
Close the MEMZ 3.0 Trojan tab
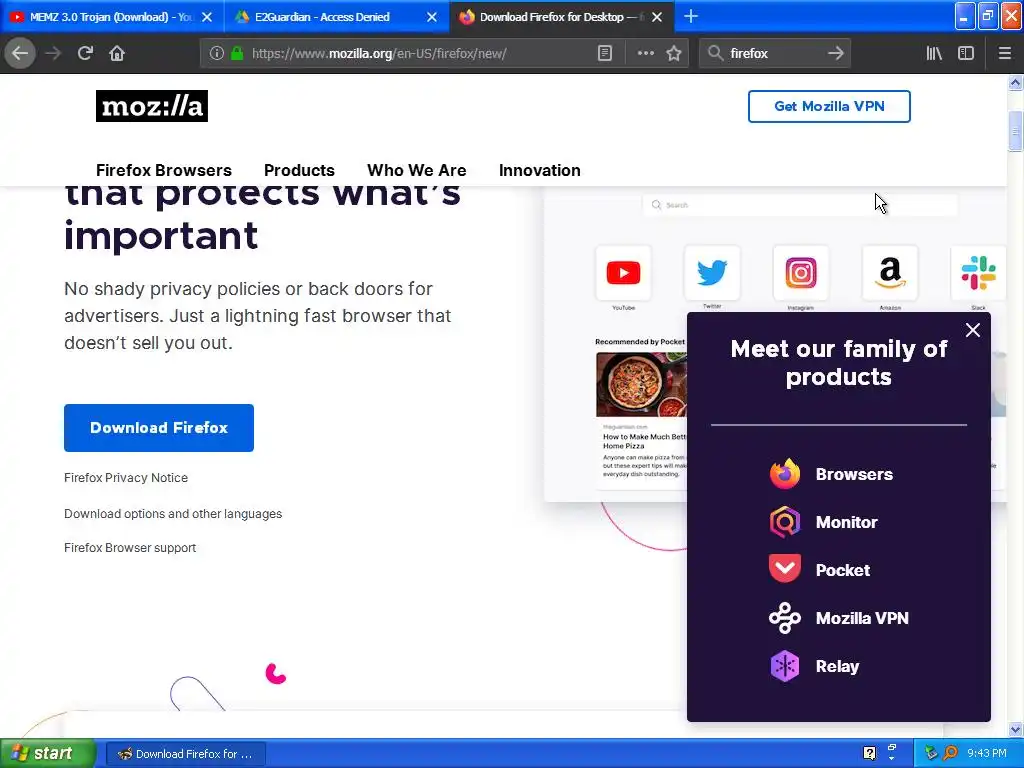(x=207, y=17)
